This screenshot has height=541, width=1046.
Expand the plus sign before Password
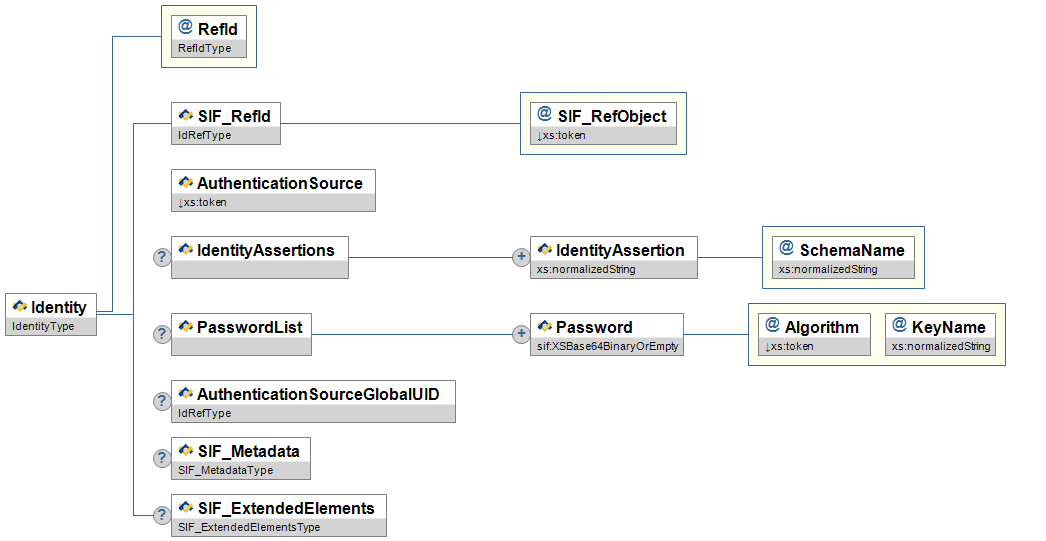(x=521, y=334)
